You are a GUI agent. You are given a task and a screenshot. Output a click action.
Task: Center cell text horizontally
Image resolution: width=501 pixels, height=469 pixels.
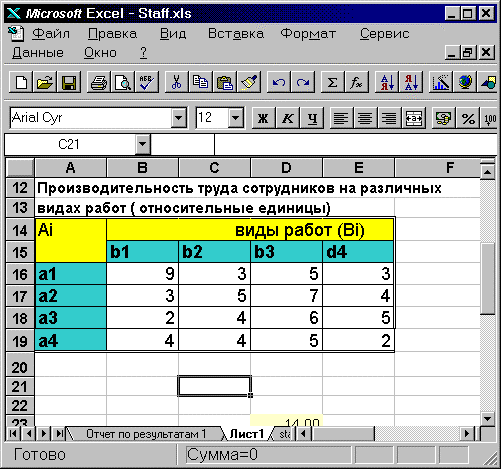tap(365, 118)
